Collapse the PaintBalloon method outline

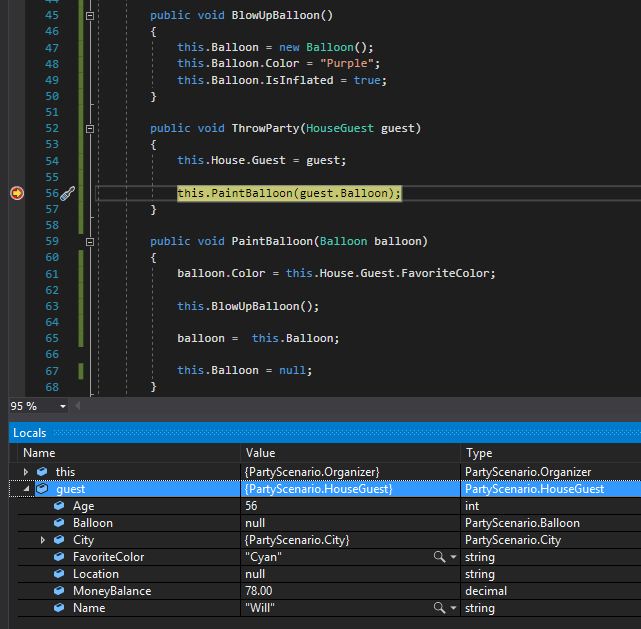[x=90, y=242]
